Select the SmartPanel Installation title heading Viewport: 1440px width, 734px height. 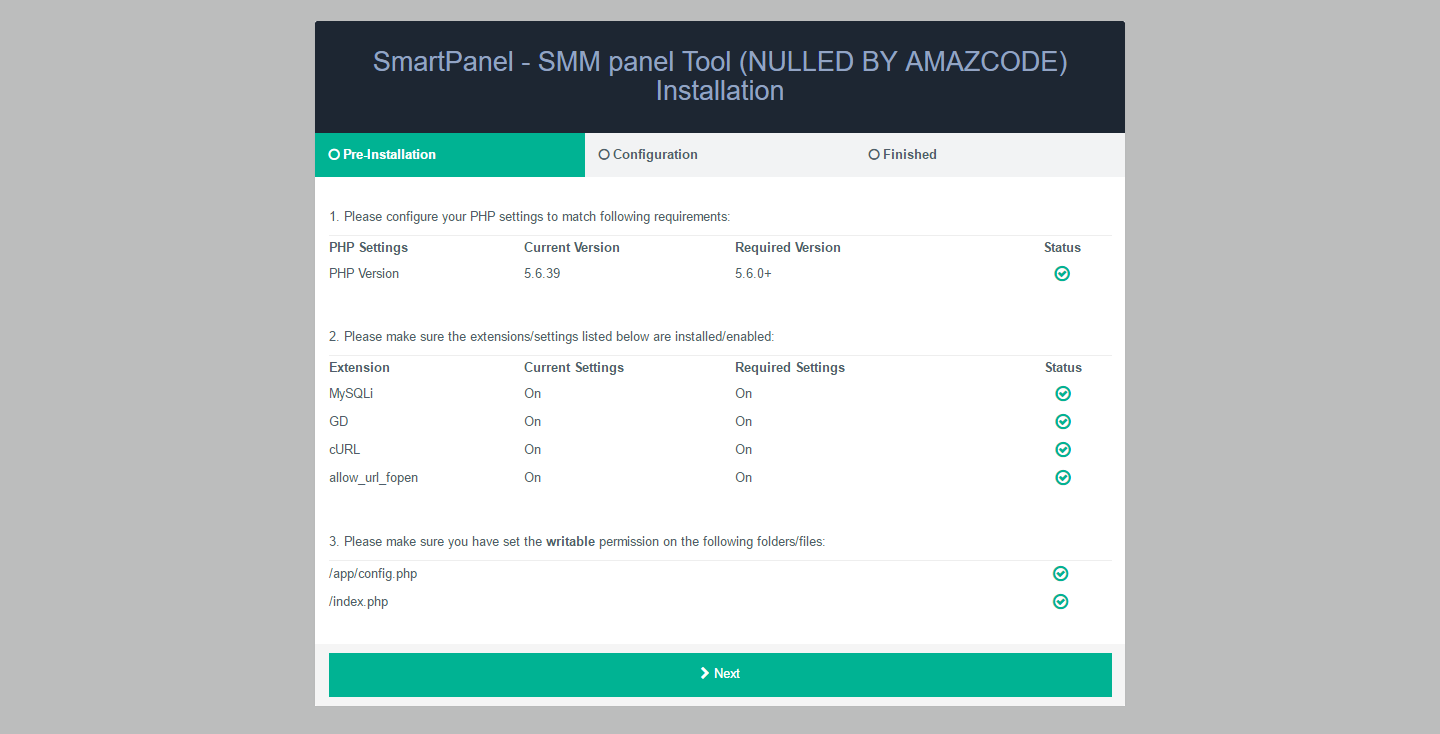coord(720,76)
